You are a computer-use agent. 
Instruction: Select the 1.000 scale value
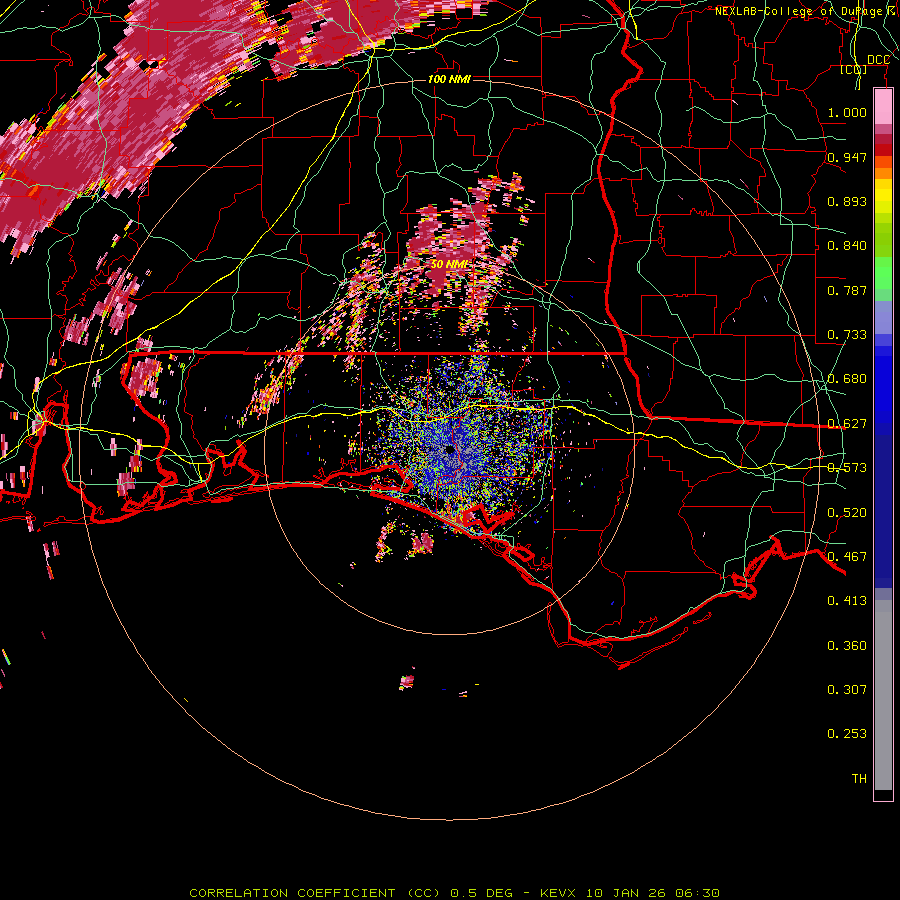pos(847,112)
